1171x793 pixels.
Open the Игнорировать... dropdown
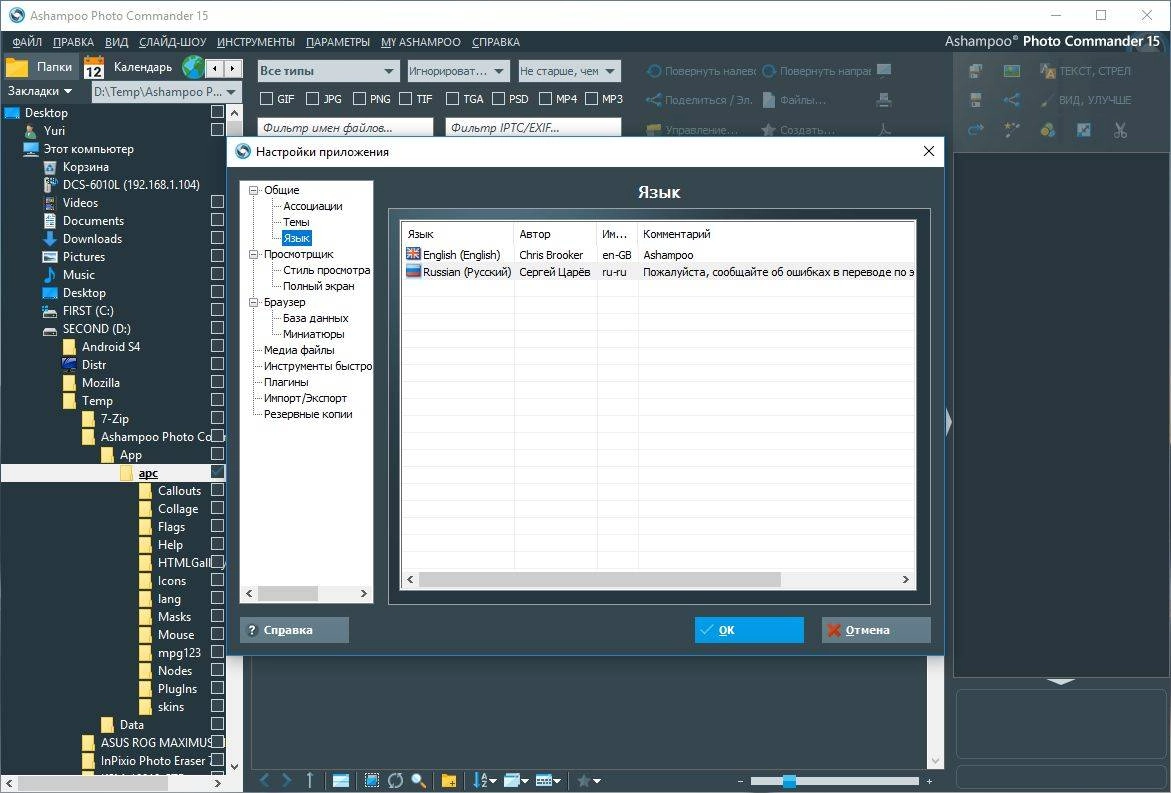pos(458,71)
